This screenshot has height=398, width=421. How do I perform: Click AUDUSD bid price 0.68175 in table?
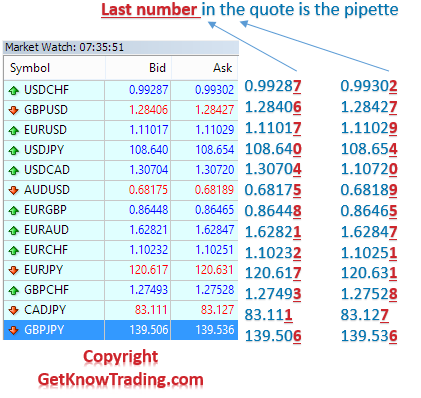pos(148,190)
